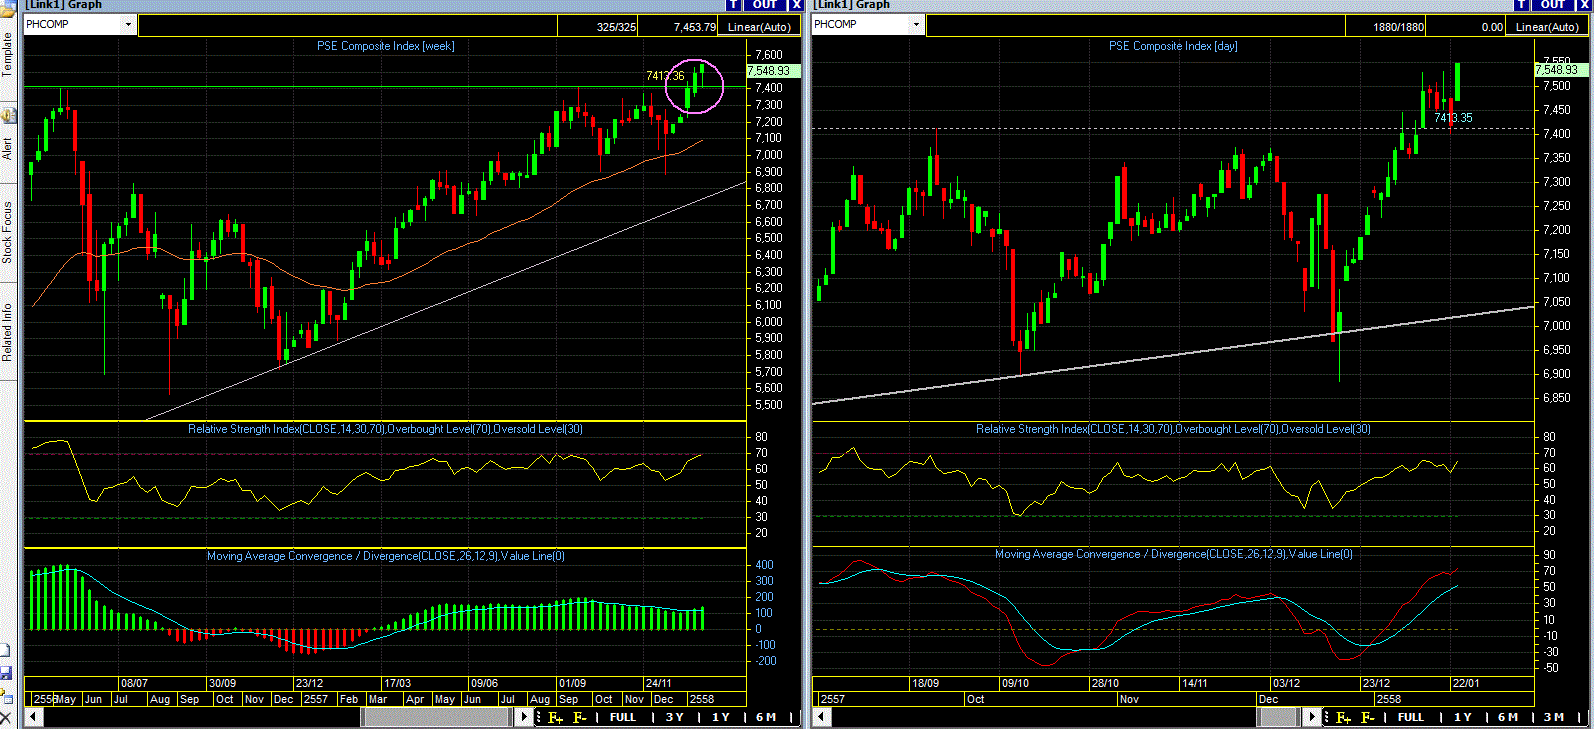Click the save disk icon in the left sidebar
1595x729 pixels.
[6, 673]
